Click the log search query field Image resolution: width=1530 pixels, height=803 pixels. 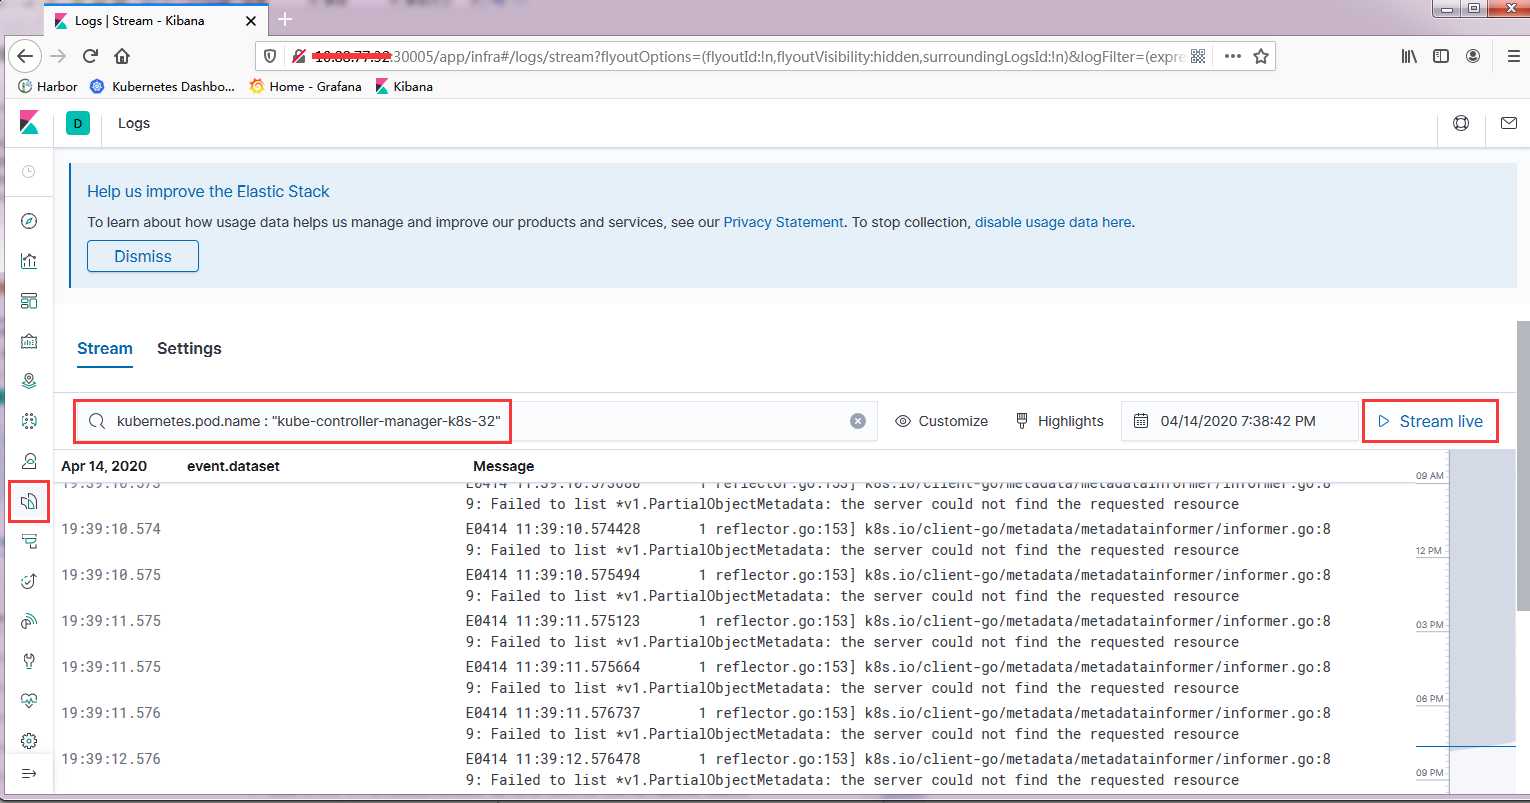(475, 421)
